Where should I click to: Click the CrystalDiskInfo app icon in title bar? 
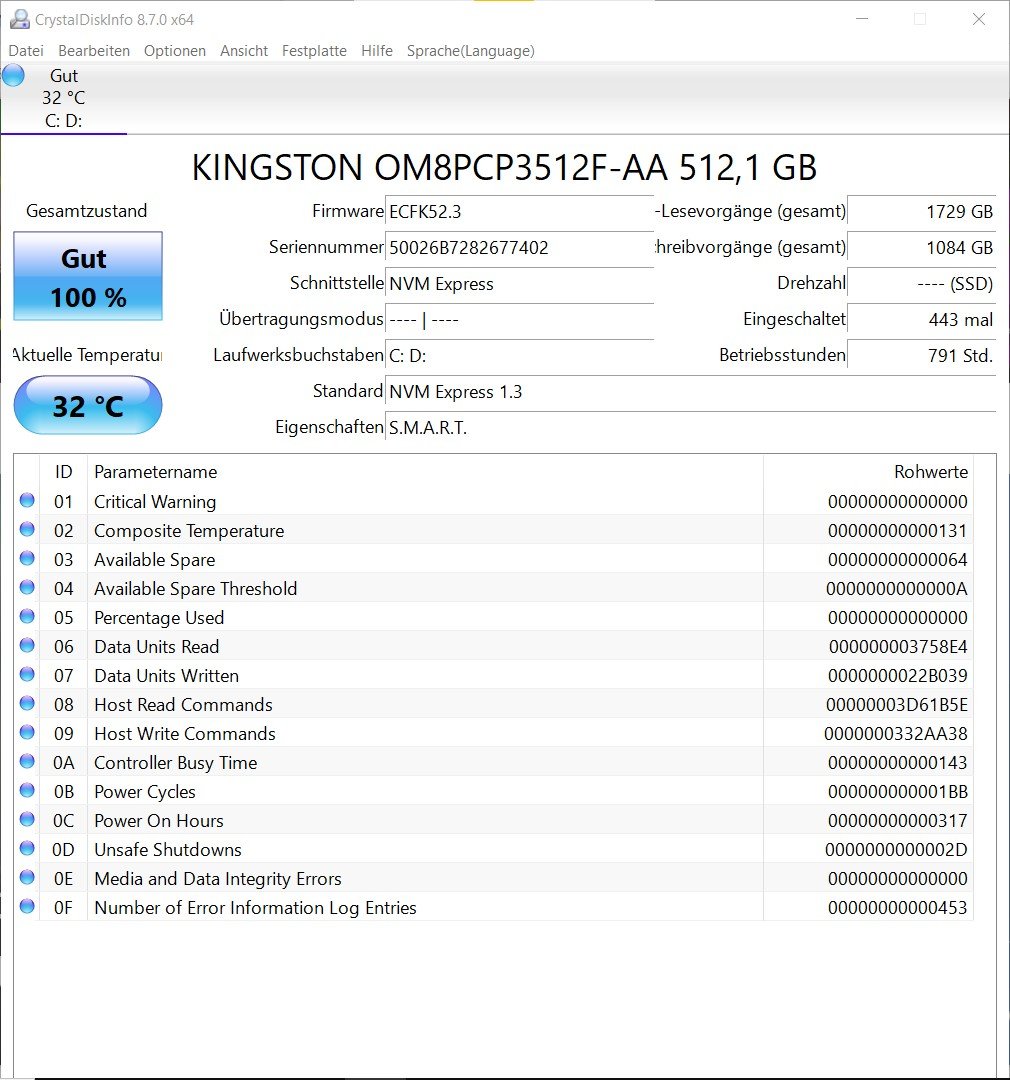tap(19, 19)
